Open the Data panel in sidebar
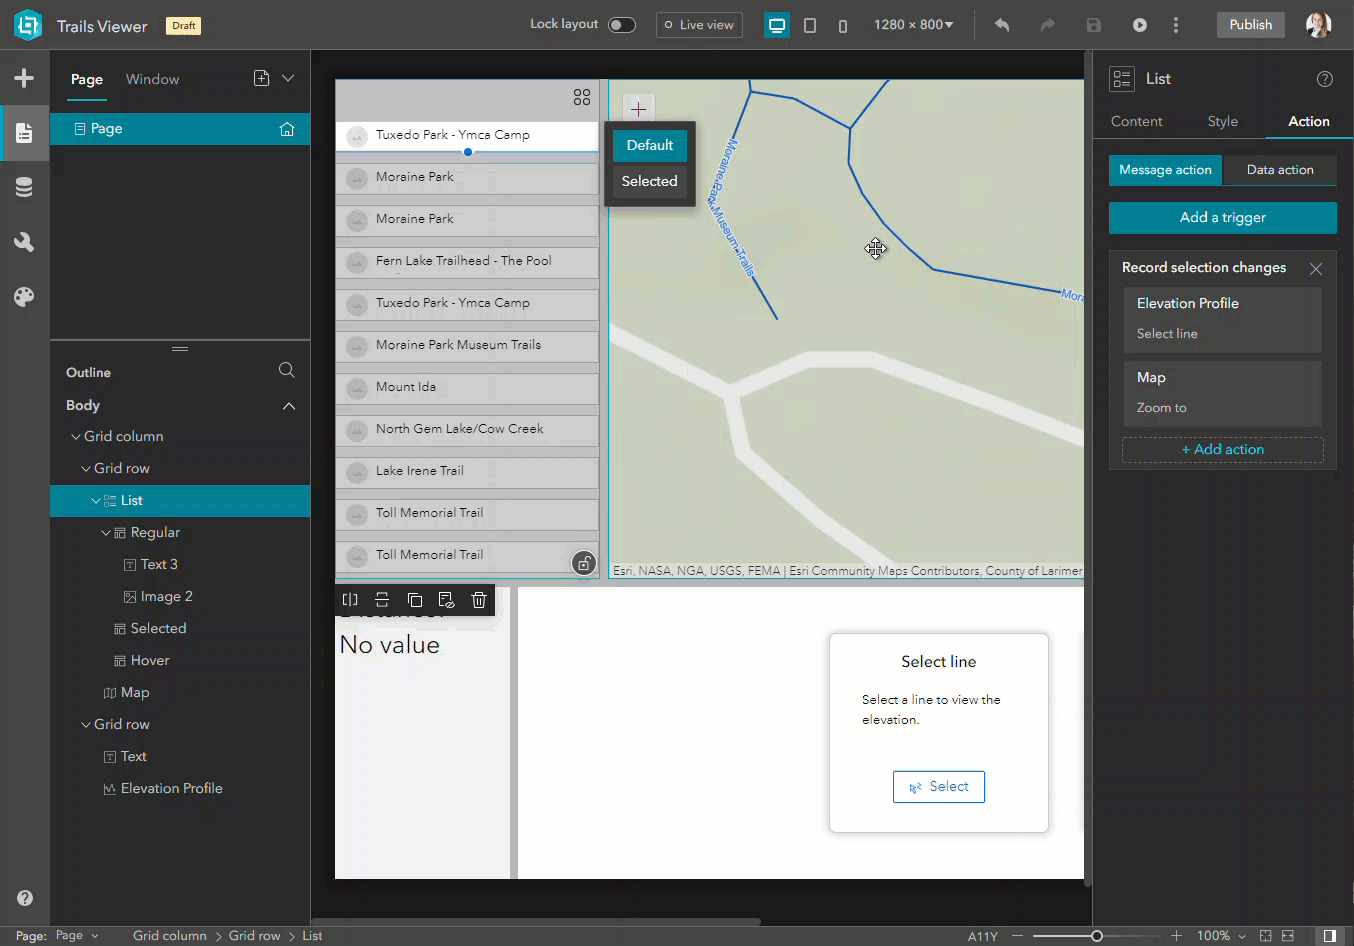The height and width of the screenshot is (946, 1354). click(x=24, y=187)
